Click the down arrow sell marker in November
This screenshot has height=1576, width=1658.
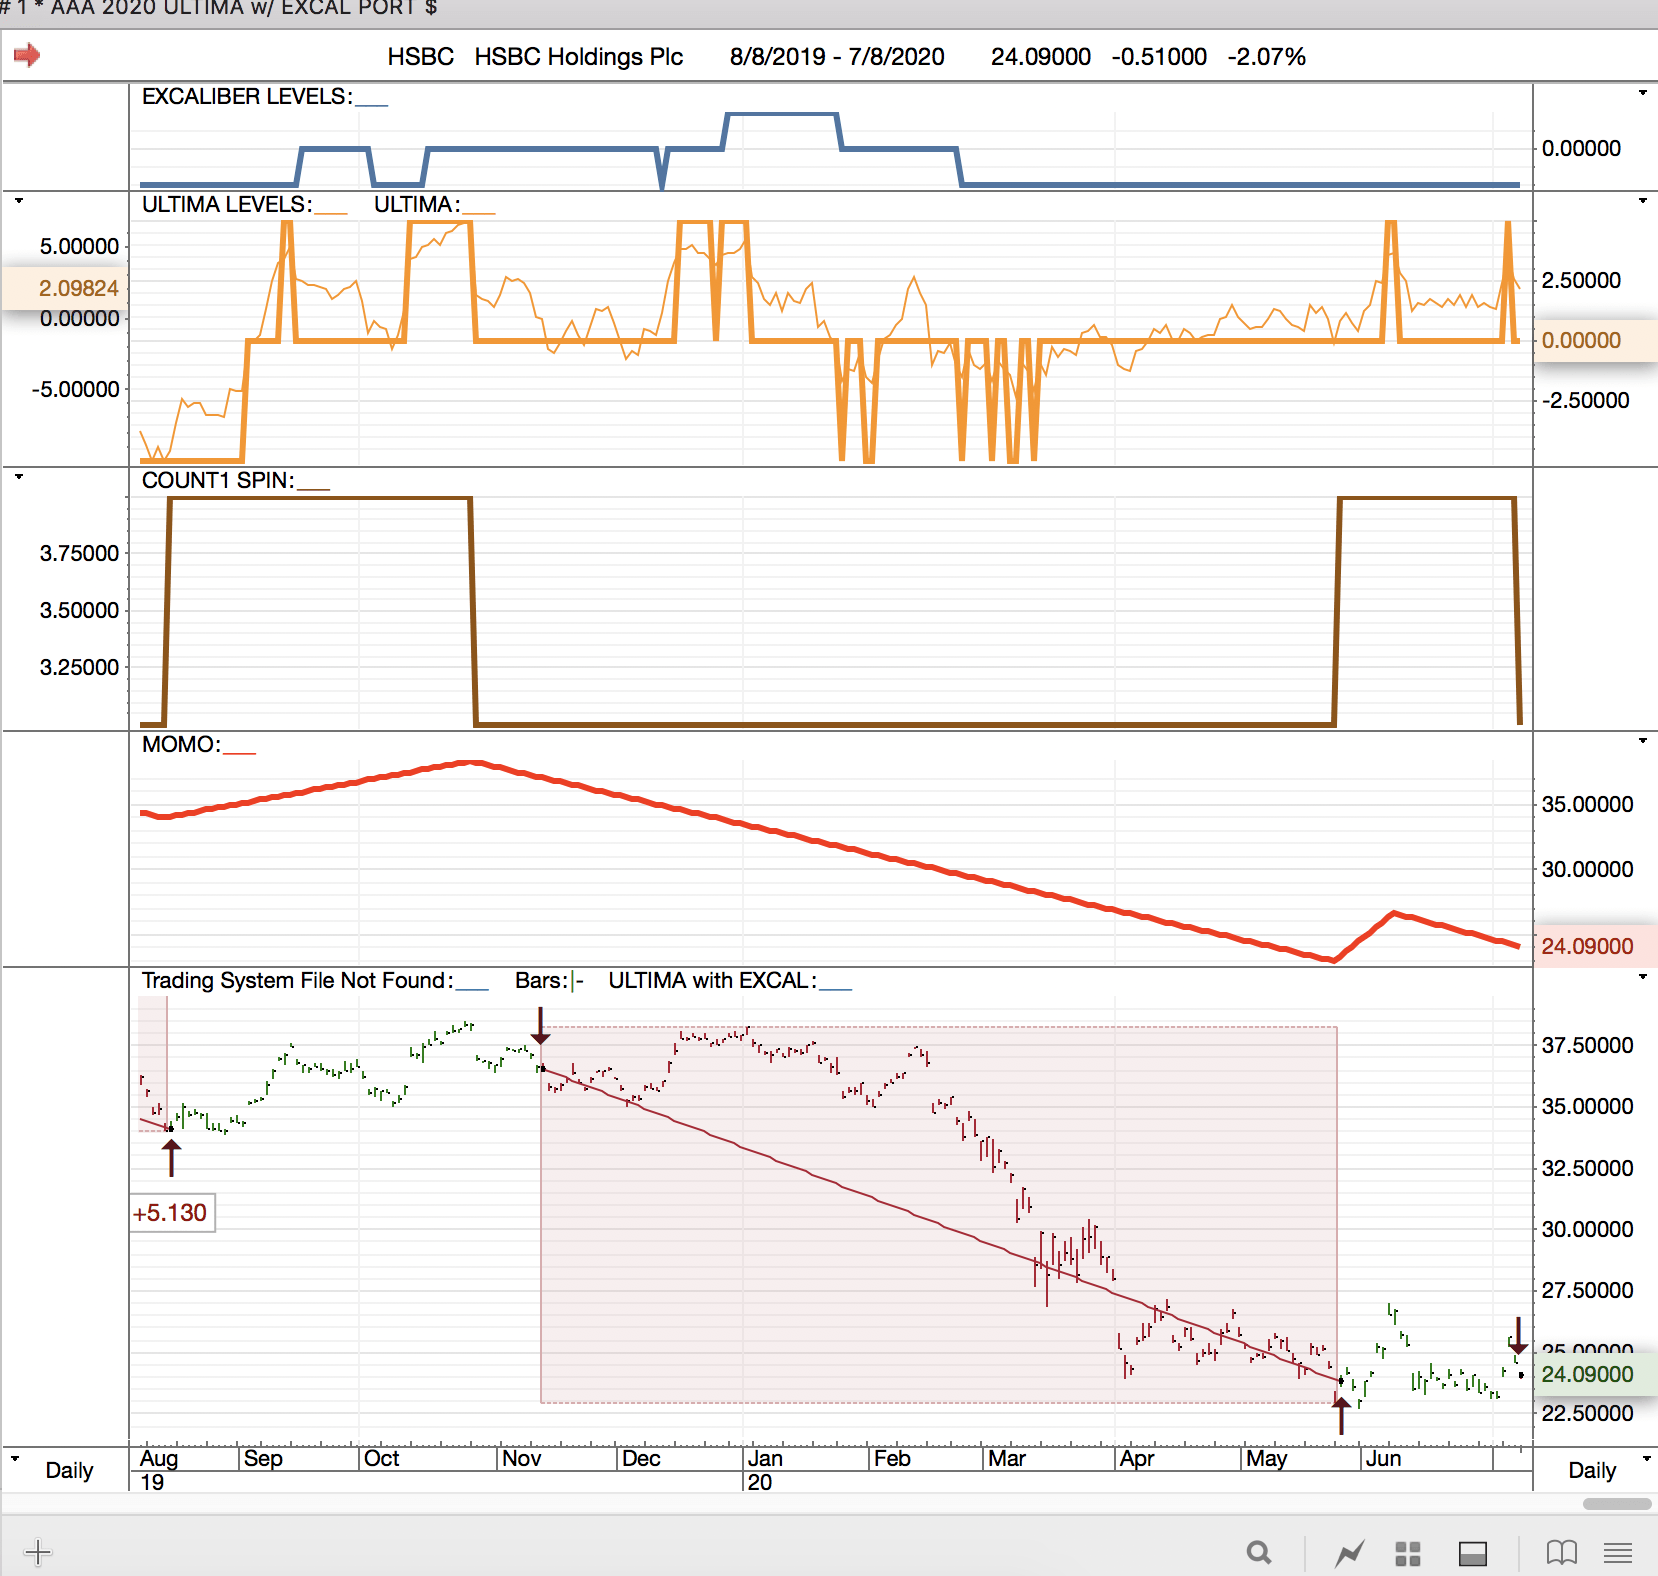point(540,1027)
